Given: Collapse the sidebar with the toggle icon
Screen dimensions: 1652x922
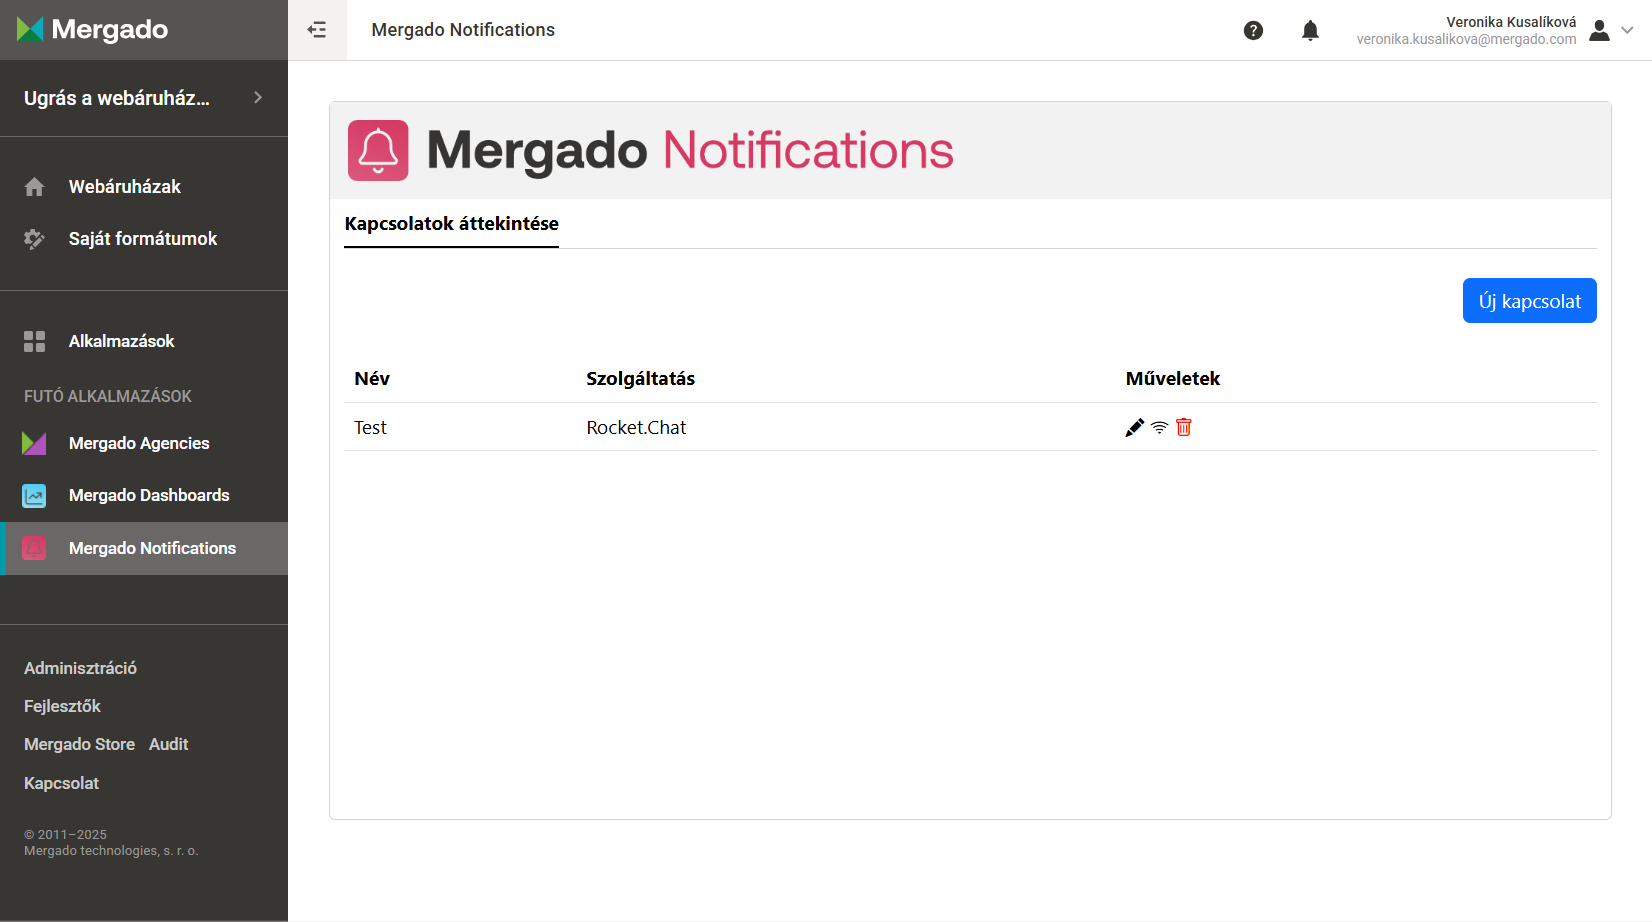Looking at the screenshot, I should (317, 30).
